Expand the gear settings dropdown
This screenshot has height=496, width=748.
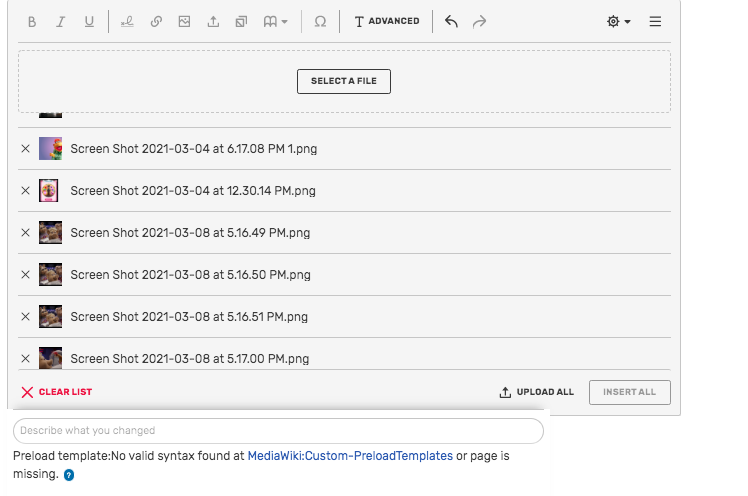coord(619,21)
